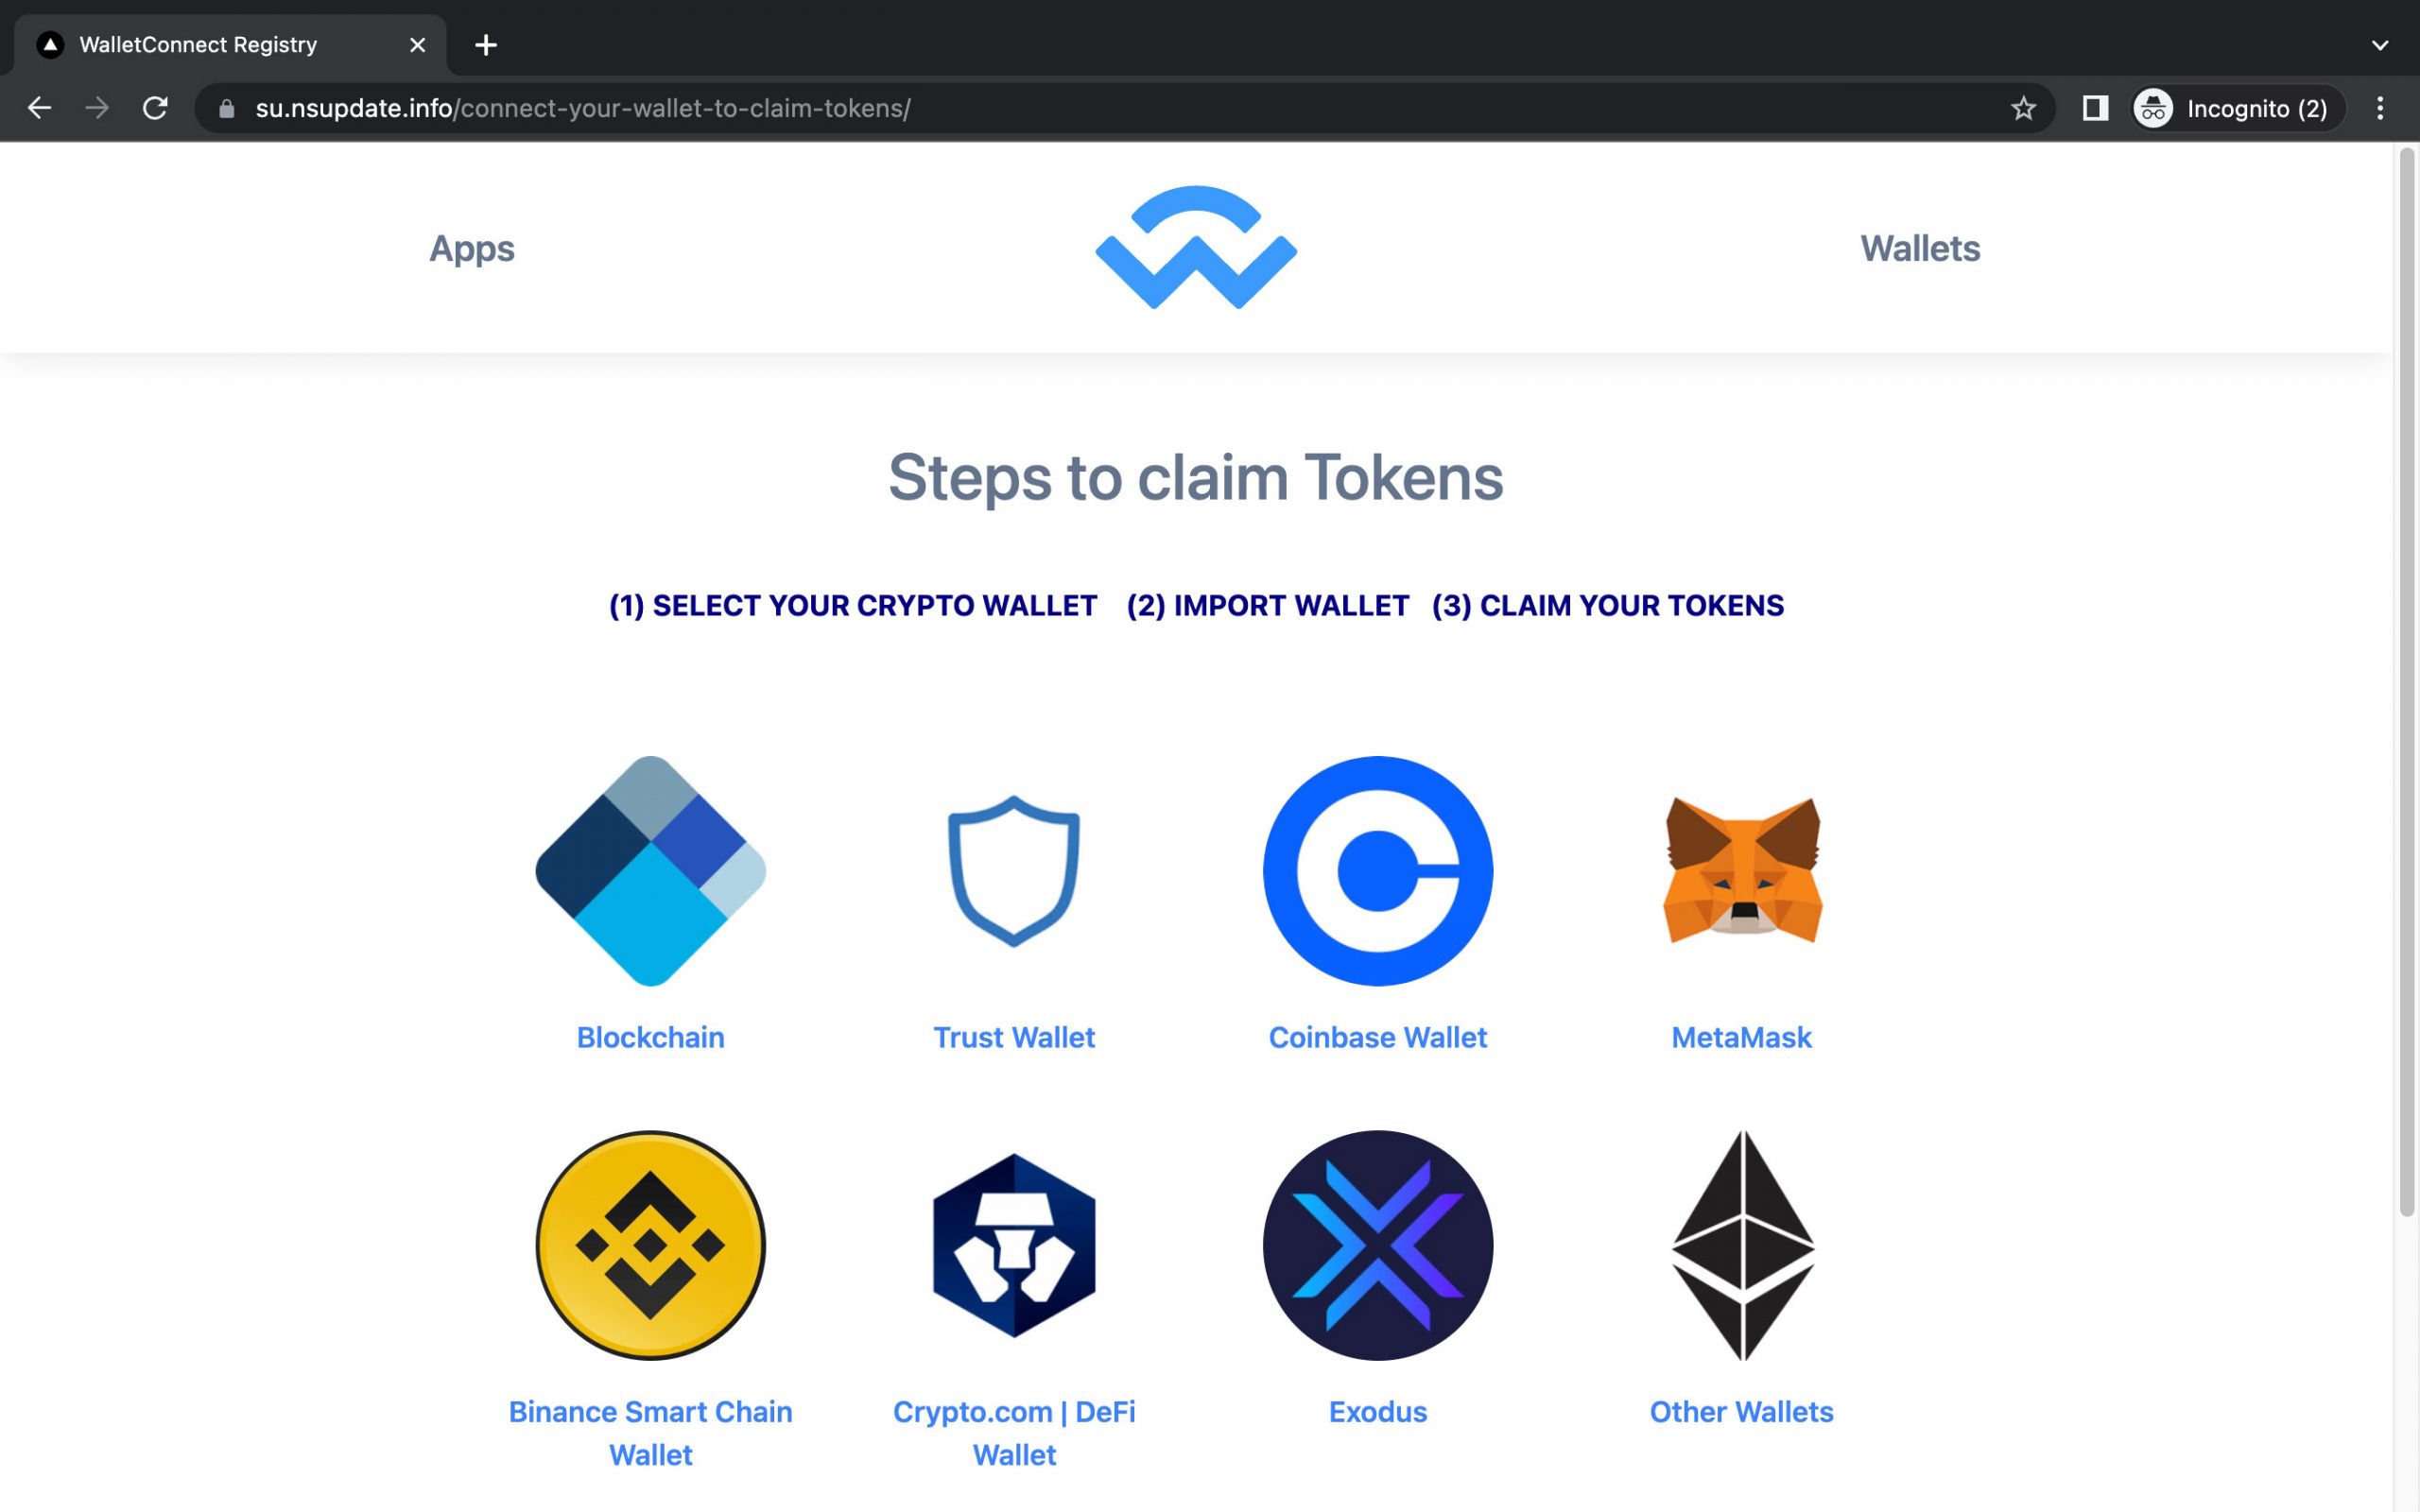Screen dimensions: 2420x1512
Task: Select the Other Wallets Ethereum icon
Action: click(1740, 1244)
